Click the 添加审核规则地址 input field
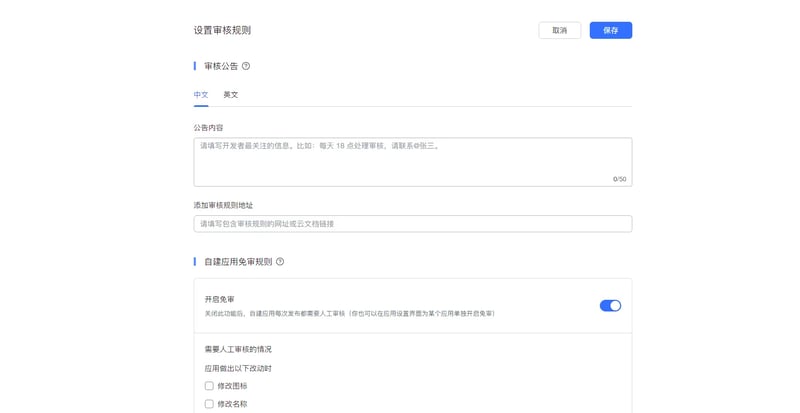Screen dimensions: 800x413 click(413, 224)
